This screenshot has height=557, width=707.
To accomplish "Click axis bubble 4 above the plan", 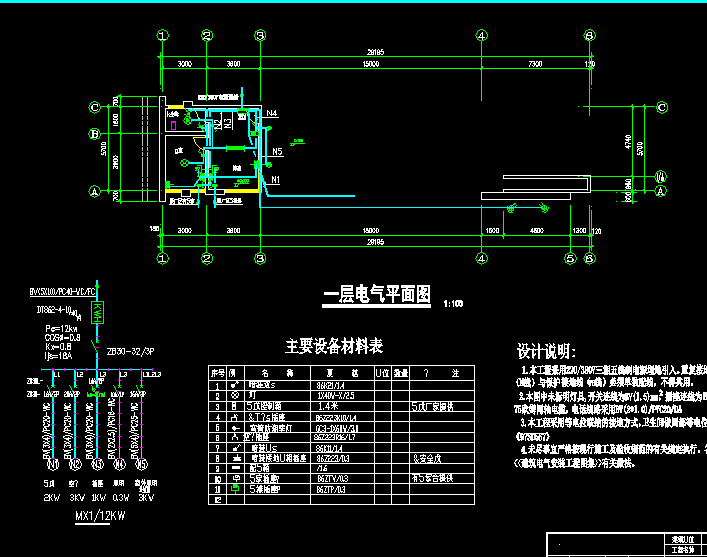I will click(x=482, y=35).
